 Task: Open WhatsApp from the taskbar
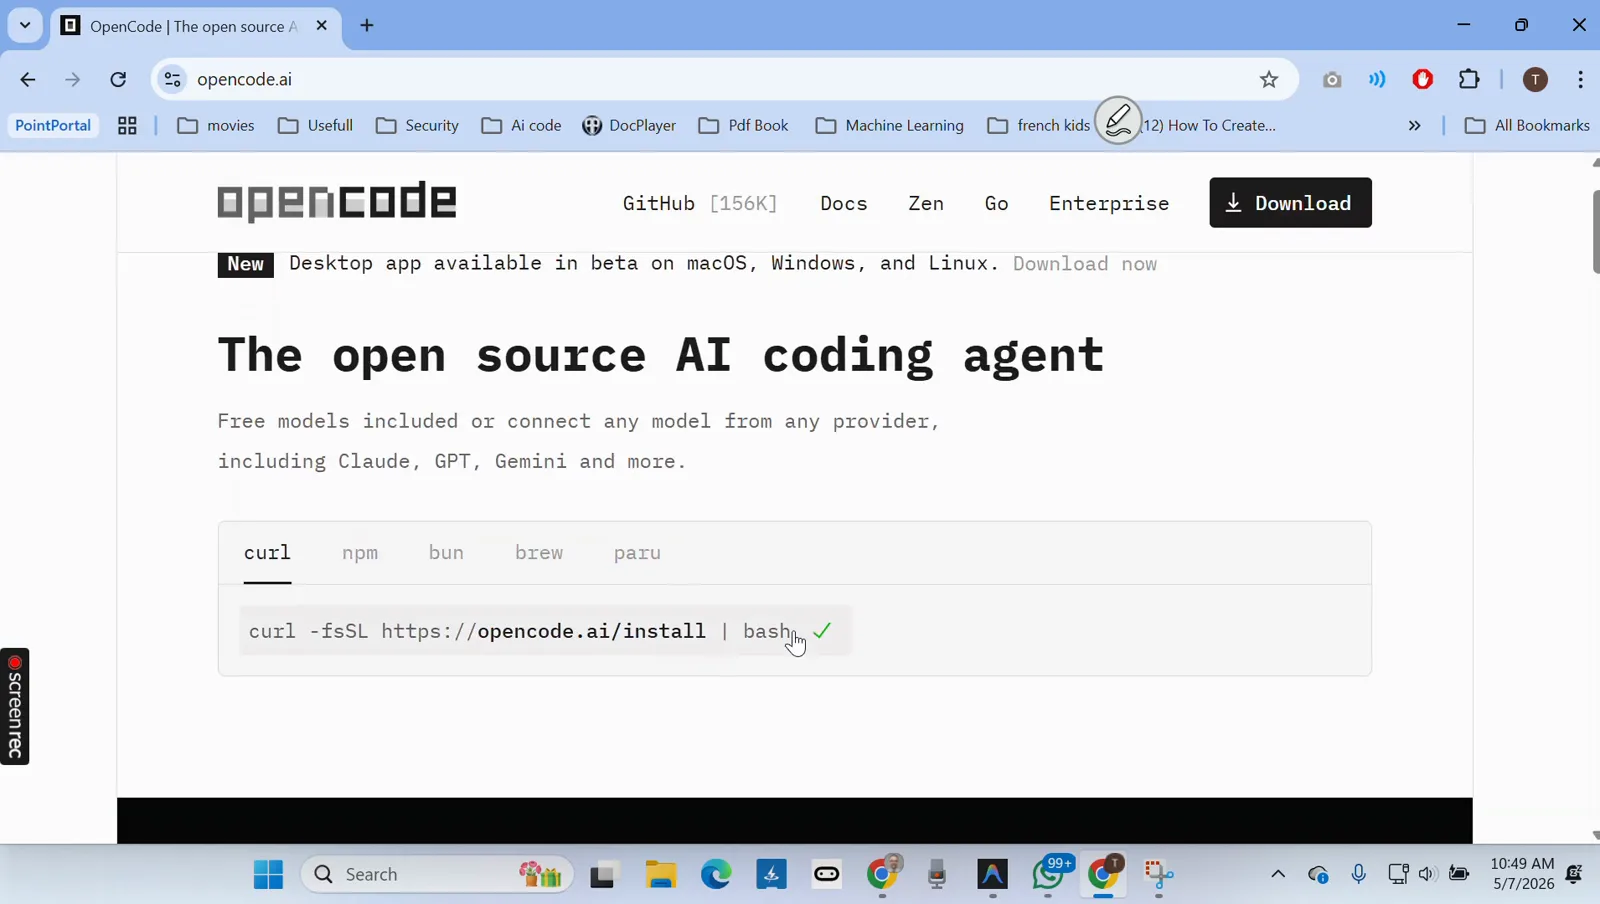pos(1048,874)
